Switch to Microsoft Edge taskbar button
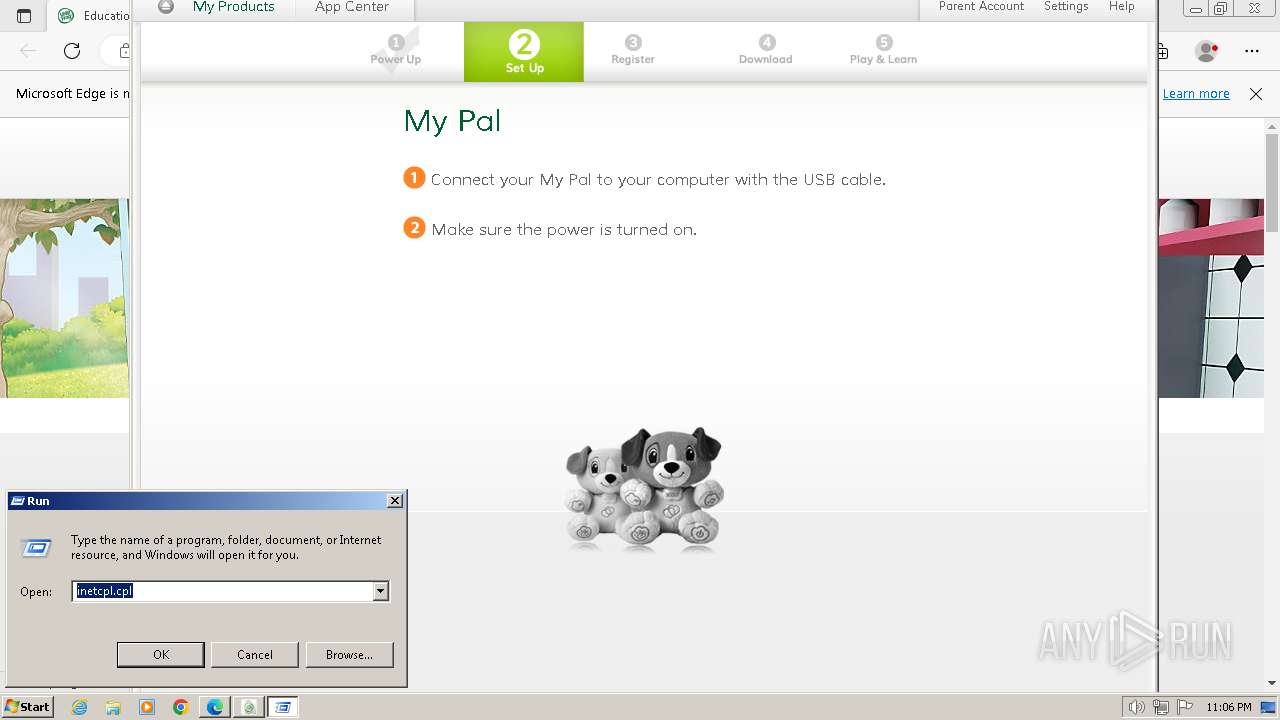The image size is (1280, 720). (215, 707)
